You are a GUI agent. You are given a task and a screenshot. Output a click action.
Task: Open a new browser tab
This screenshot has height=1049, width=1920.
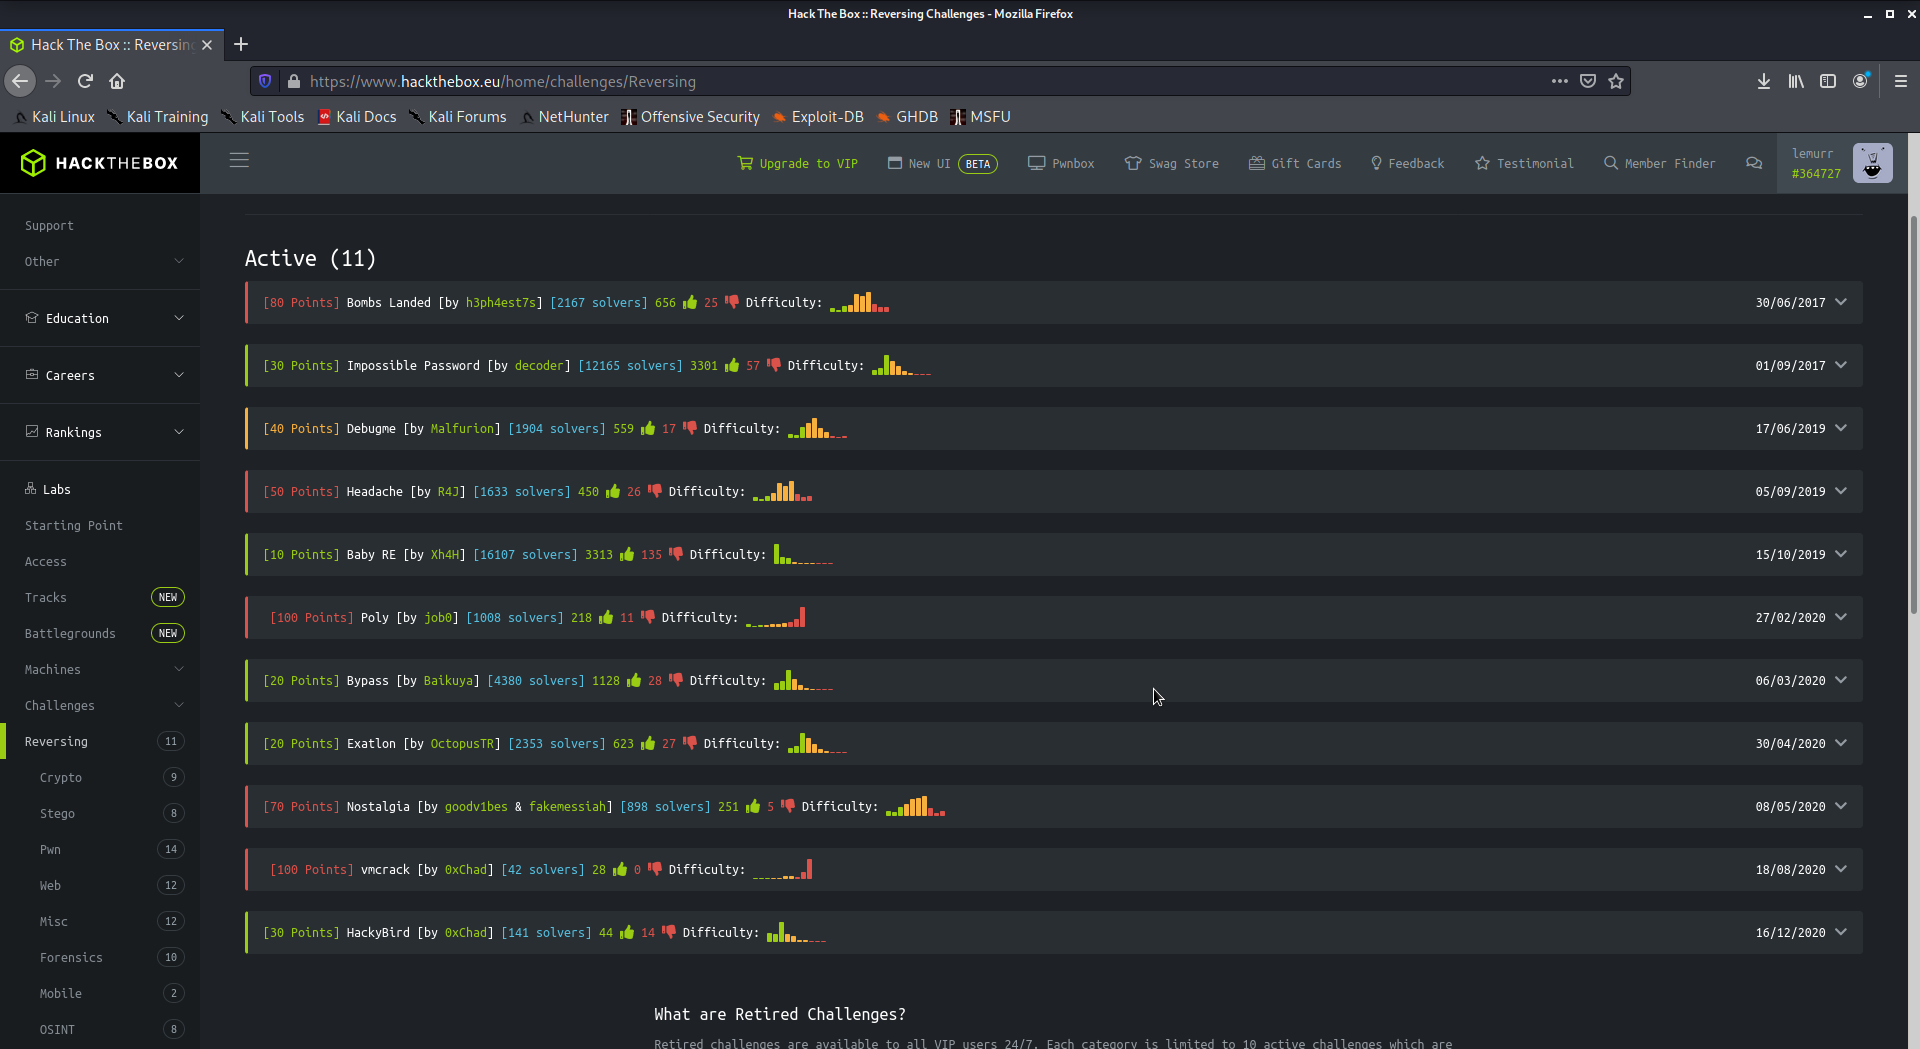pyautogui.click(x=241, y=44)
